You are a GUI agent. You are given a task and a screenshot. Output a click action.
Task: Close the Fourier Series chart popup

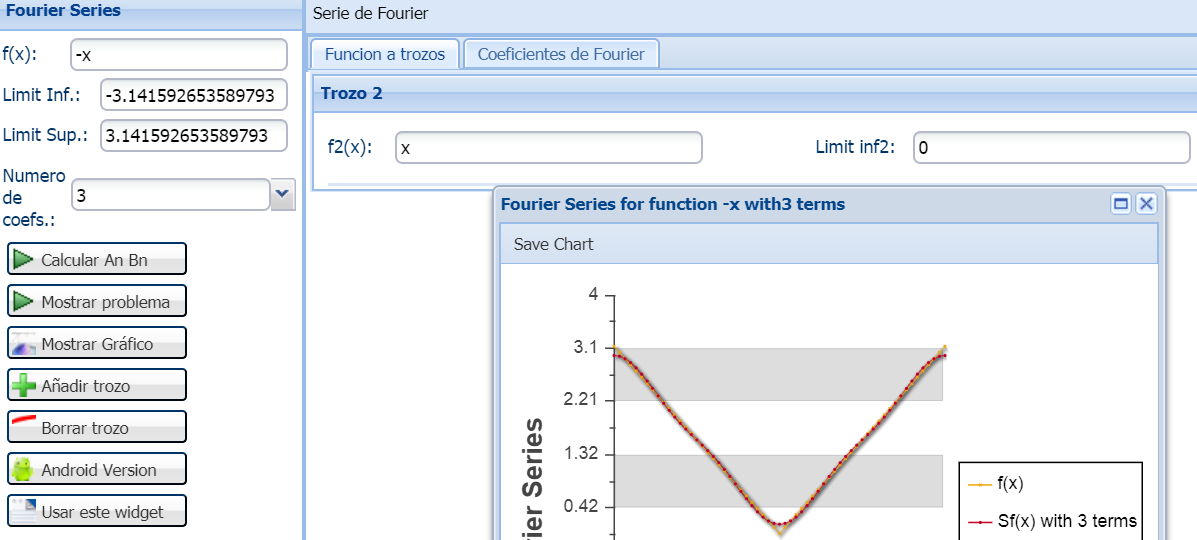tap(1146, 204)
